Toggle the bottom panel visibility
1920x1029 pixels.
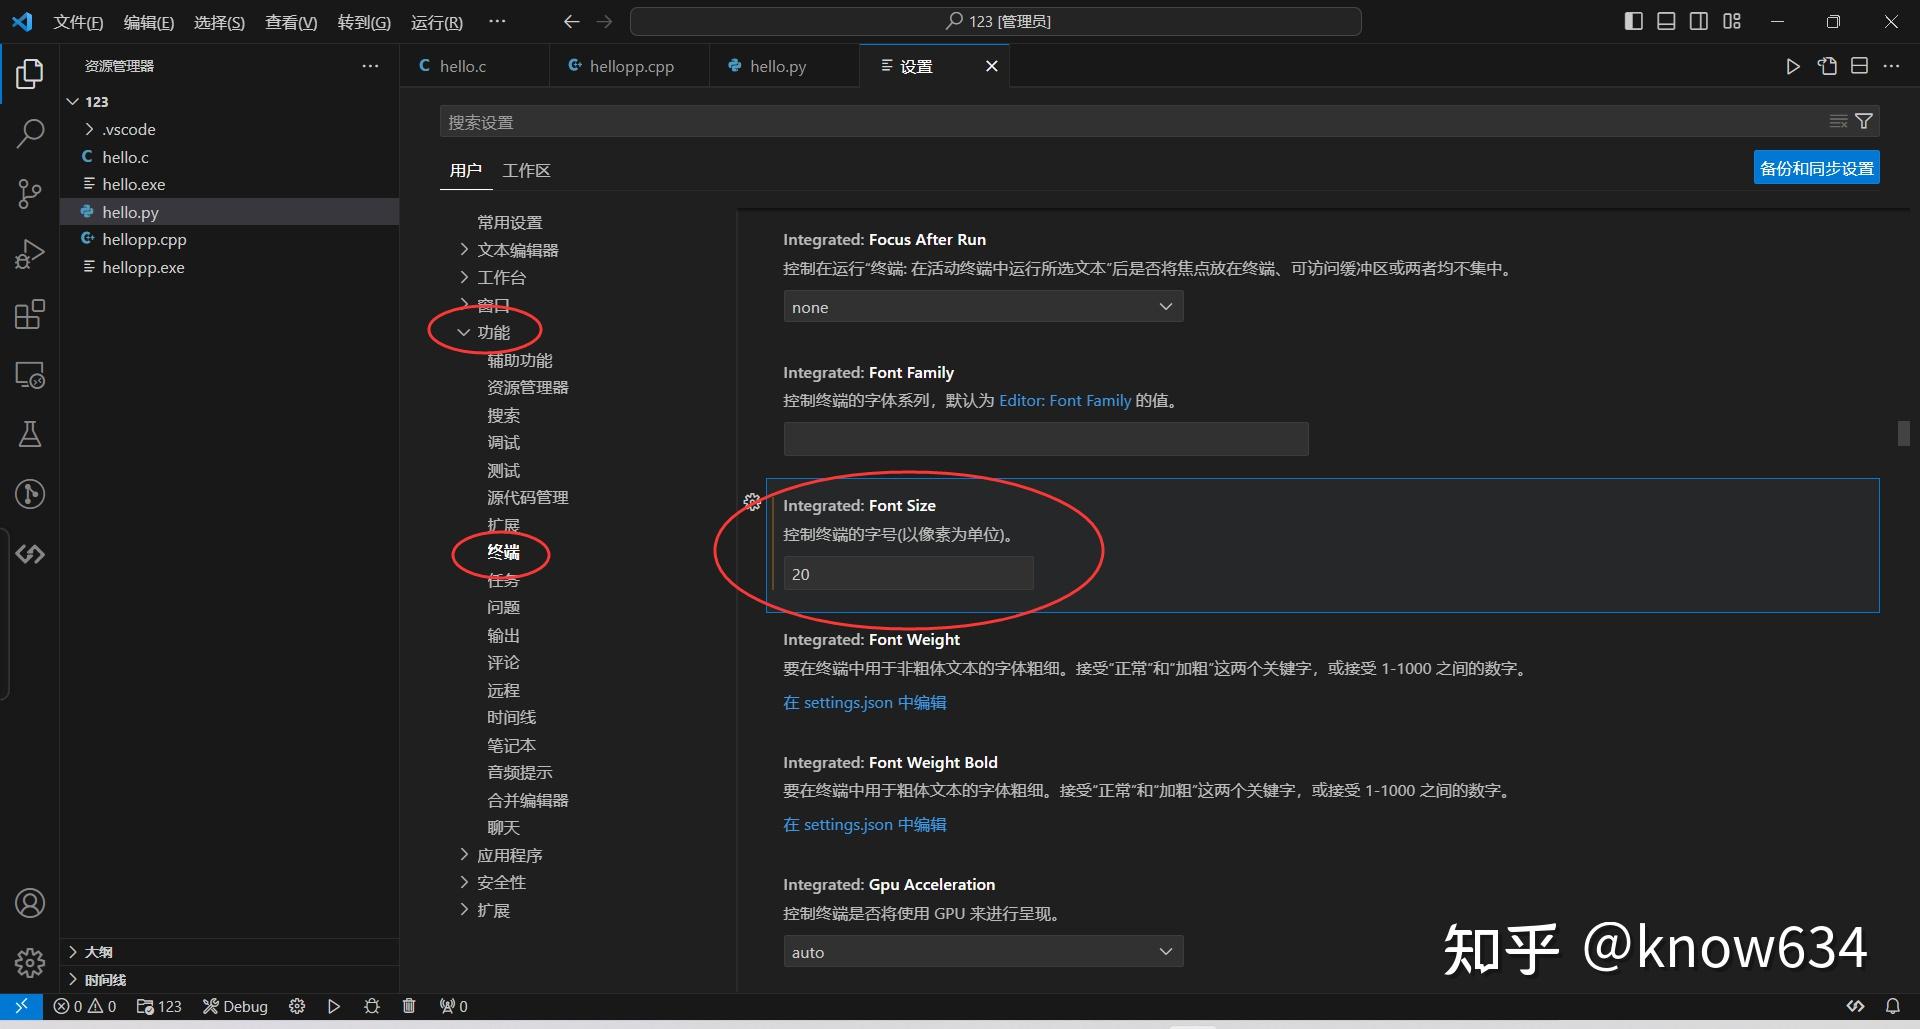click(x=1666, y=20)
